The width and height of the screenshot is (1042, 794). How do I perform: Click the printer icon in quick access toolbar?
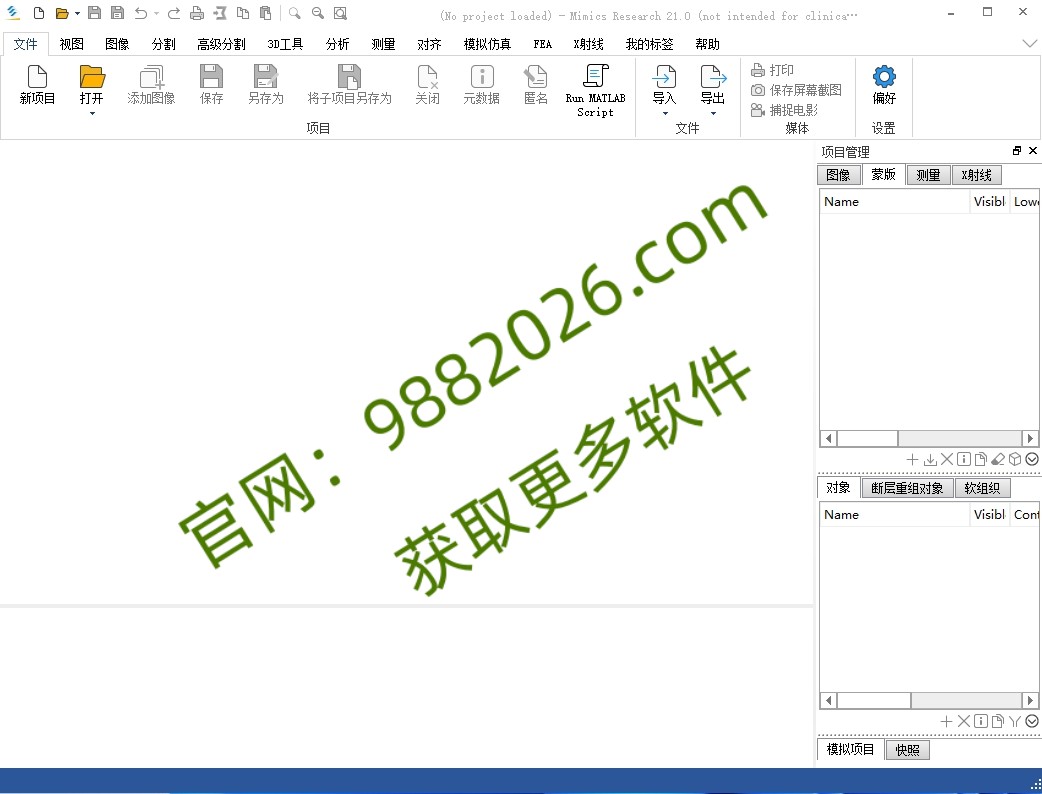[197, 13]
